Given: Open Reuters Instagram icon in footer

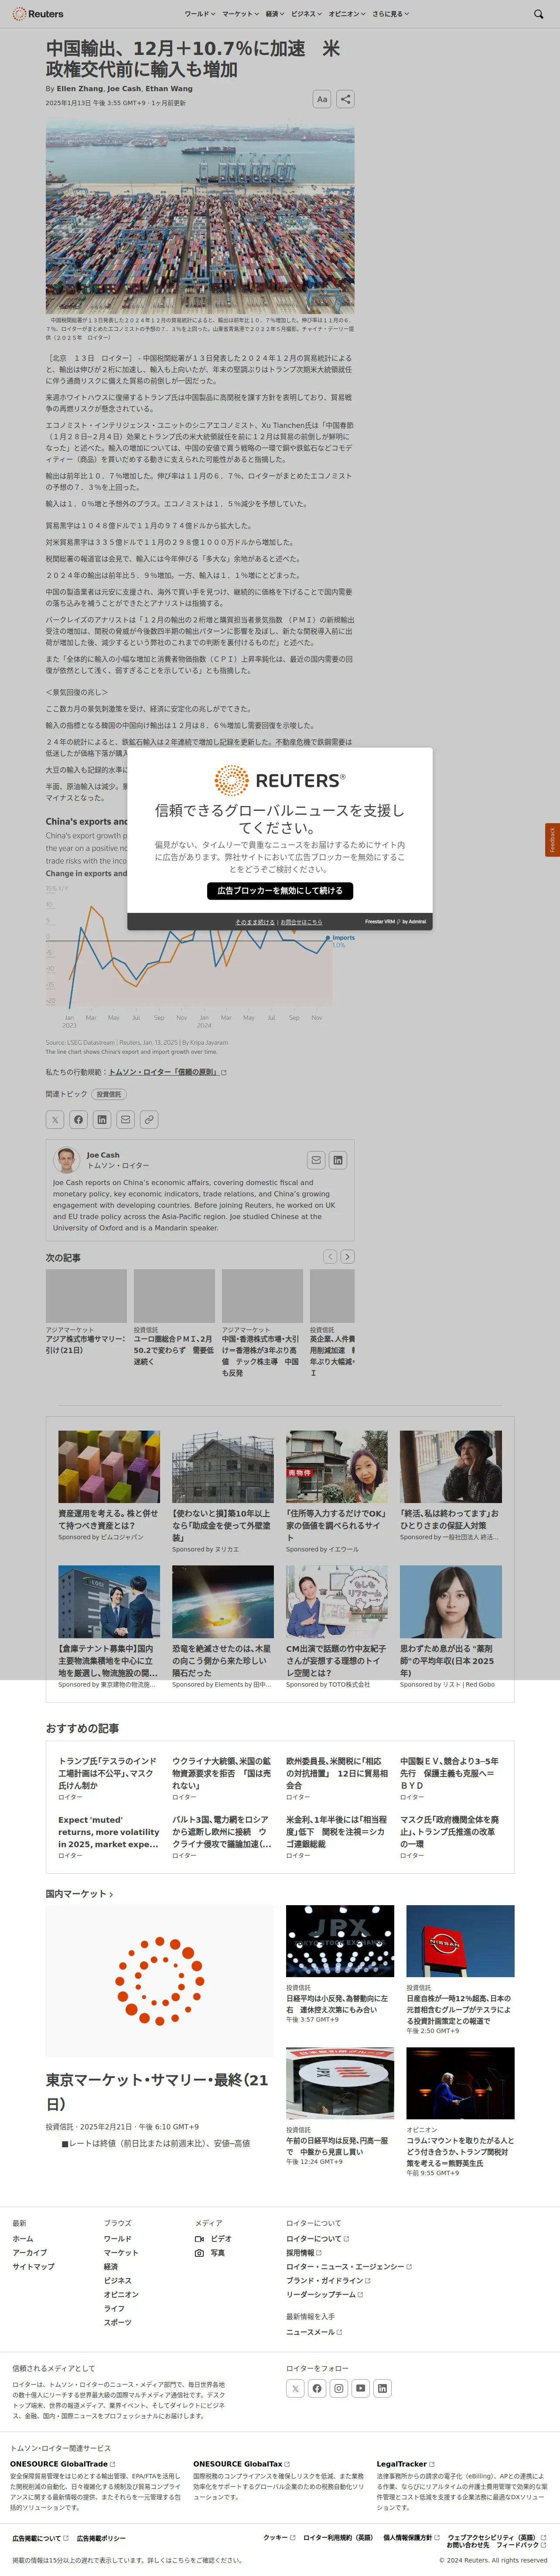Looking at the screenshot, I should click(x=339, y=2388).
